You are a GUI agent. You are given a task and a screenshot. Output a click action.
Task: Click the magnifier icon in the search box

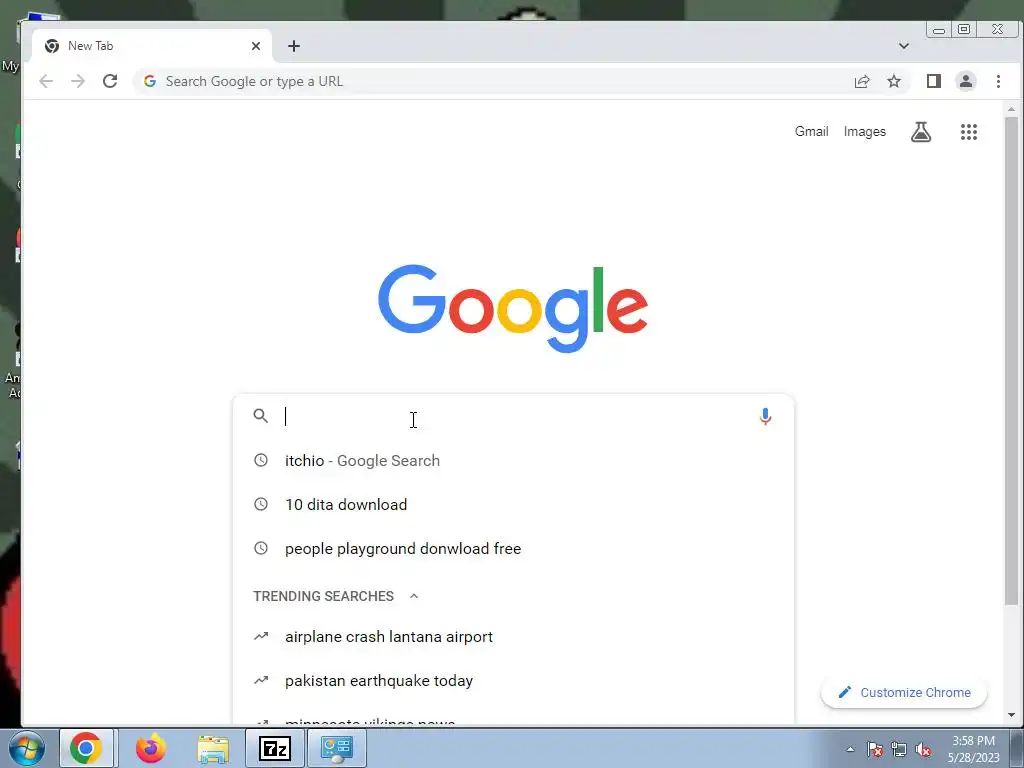coord(261,416)
